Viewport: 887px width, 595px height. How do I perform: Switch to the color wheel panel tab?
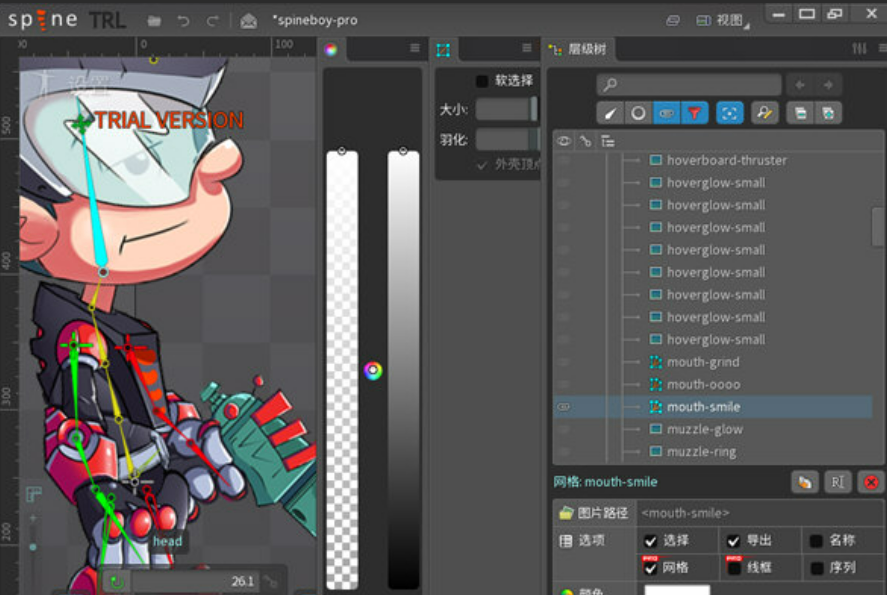(x=331, y=50)
